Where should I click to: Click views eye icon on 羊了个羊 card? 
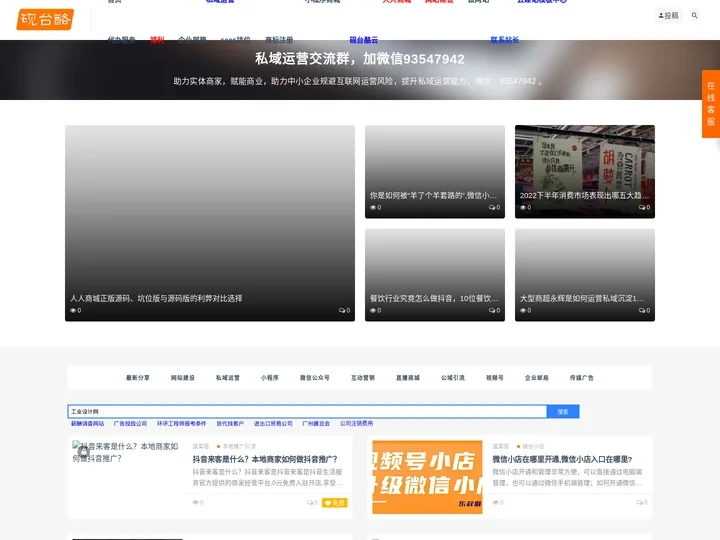373,208
